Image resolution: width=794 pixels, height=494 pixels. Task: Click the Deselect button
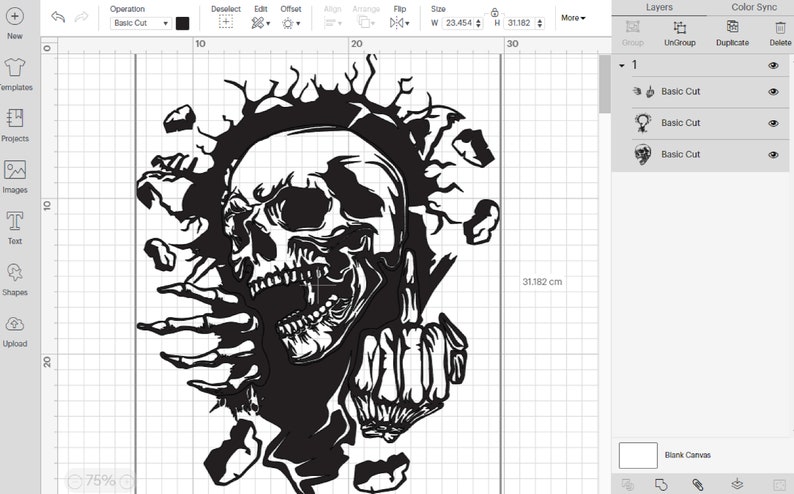pyautogui.click(x=226, y=22)
